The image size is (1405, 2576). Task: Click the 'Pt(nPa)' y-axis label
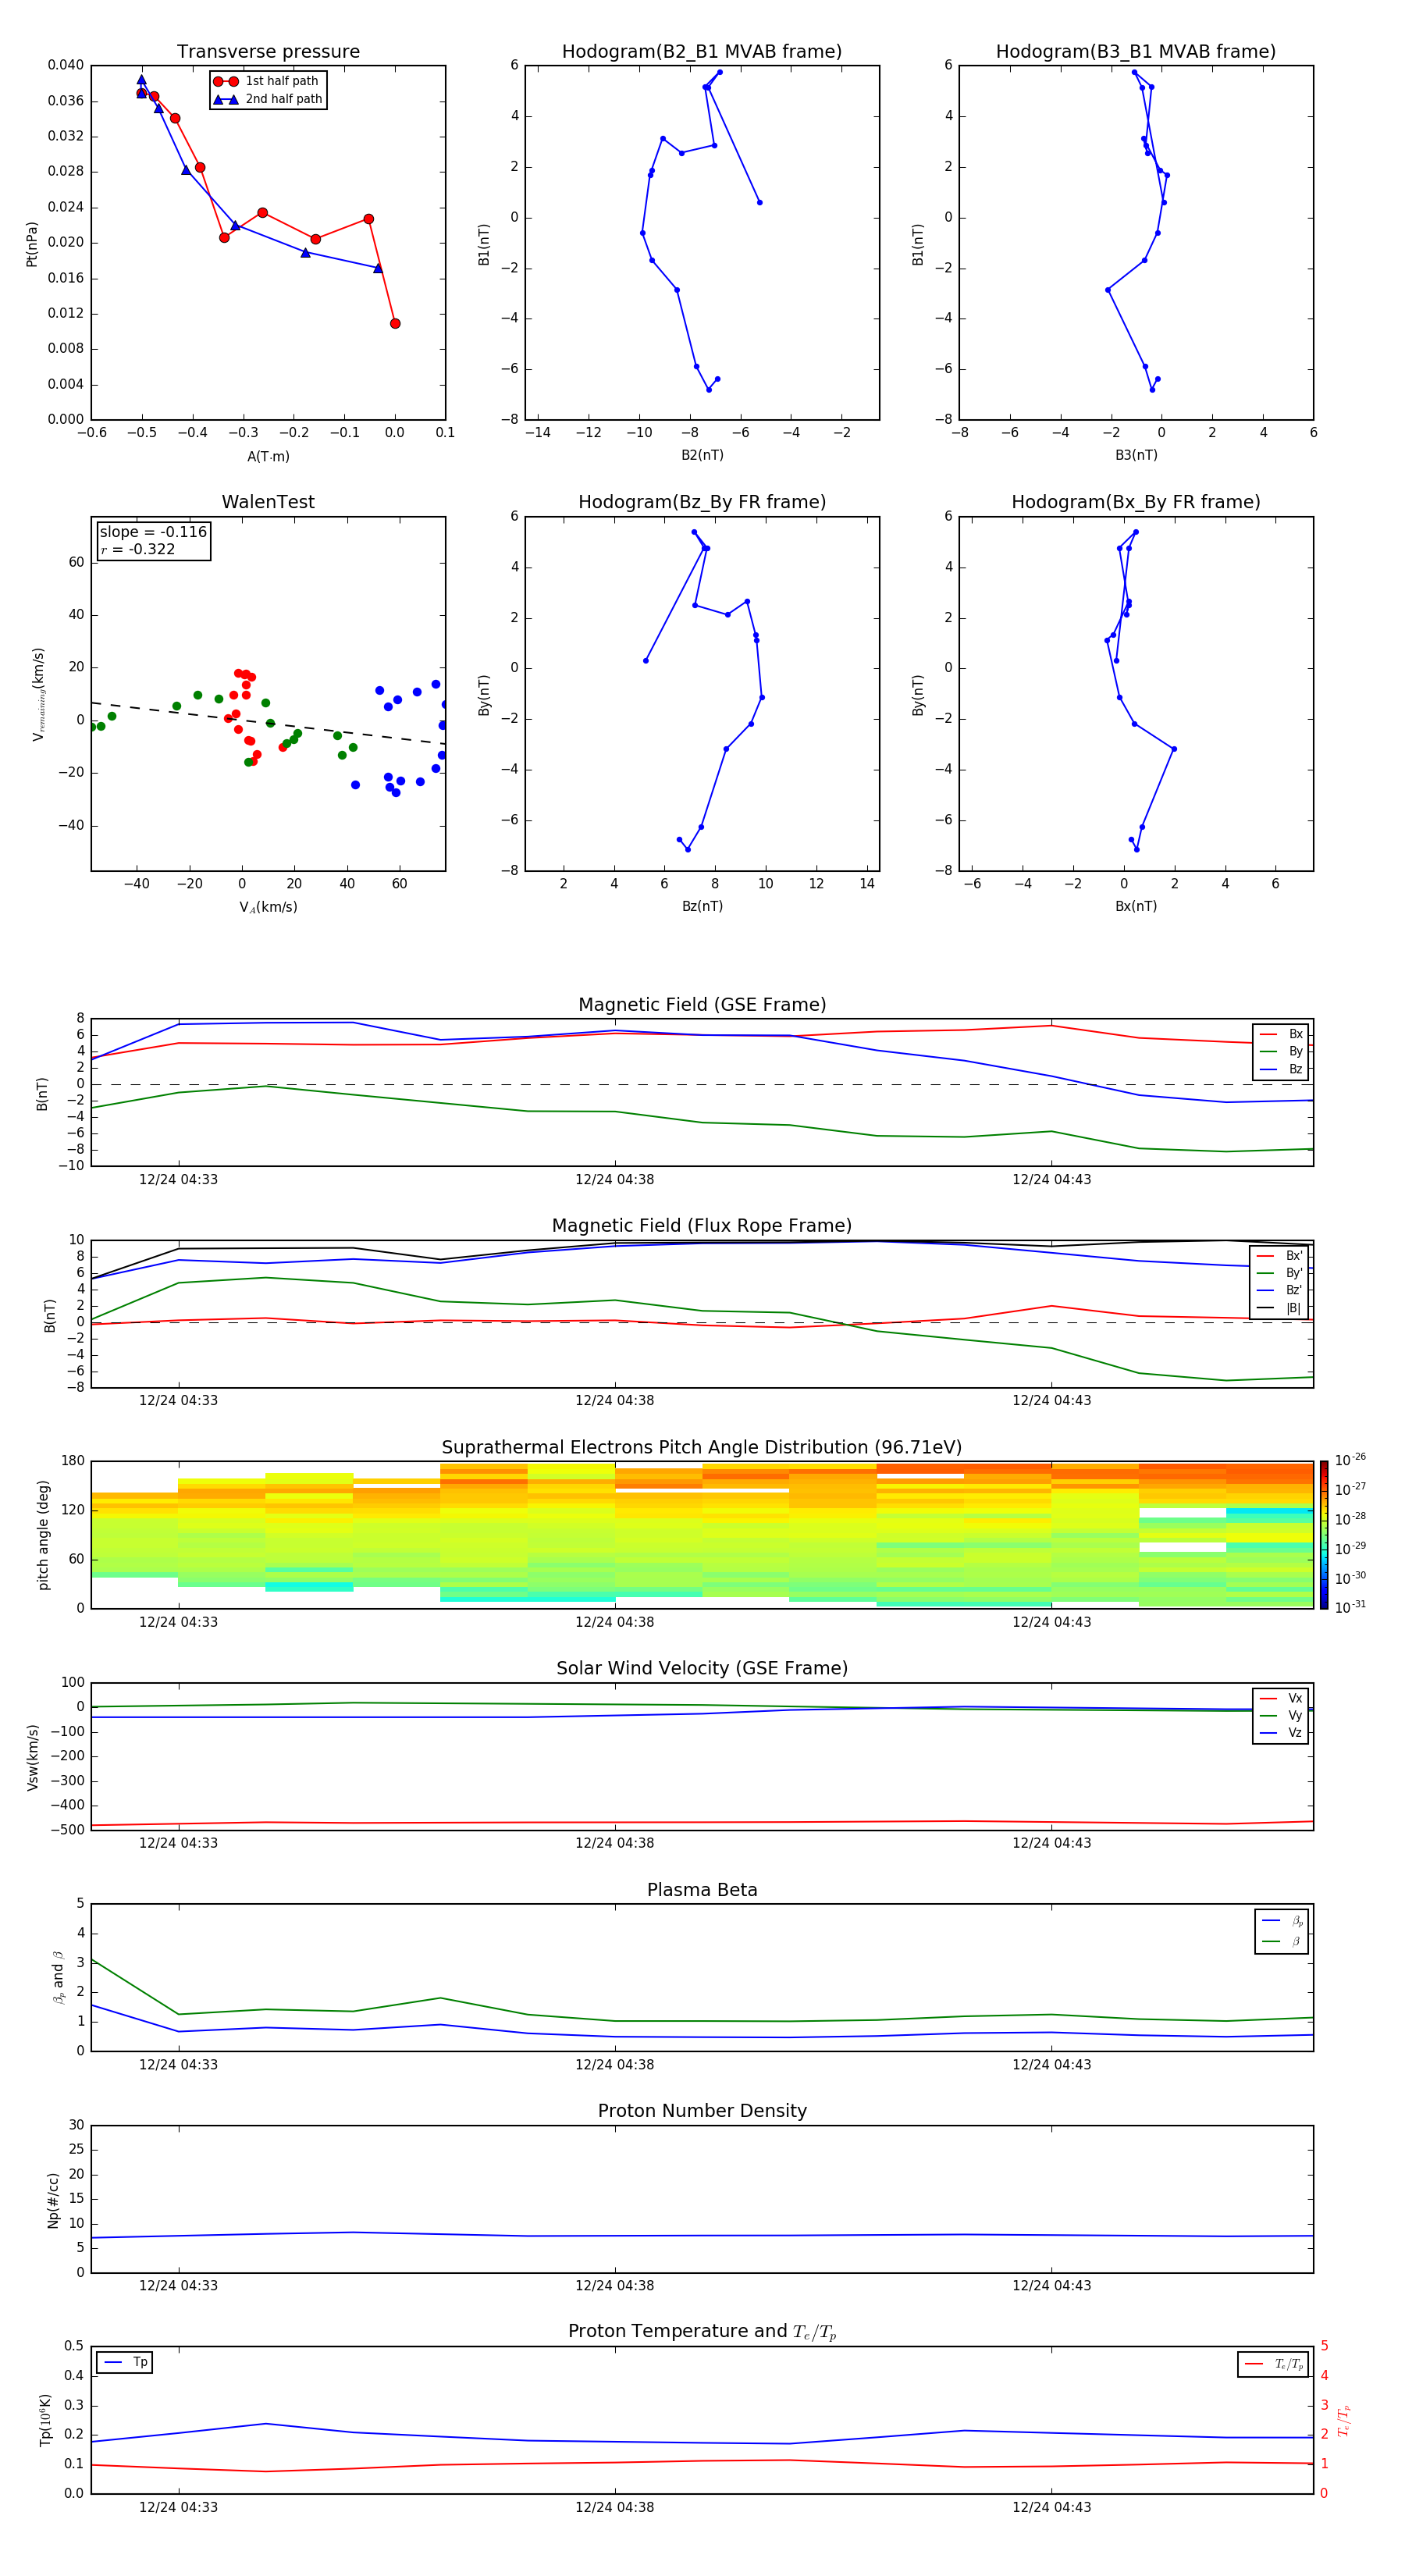[31, 243]
